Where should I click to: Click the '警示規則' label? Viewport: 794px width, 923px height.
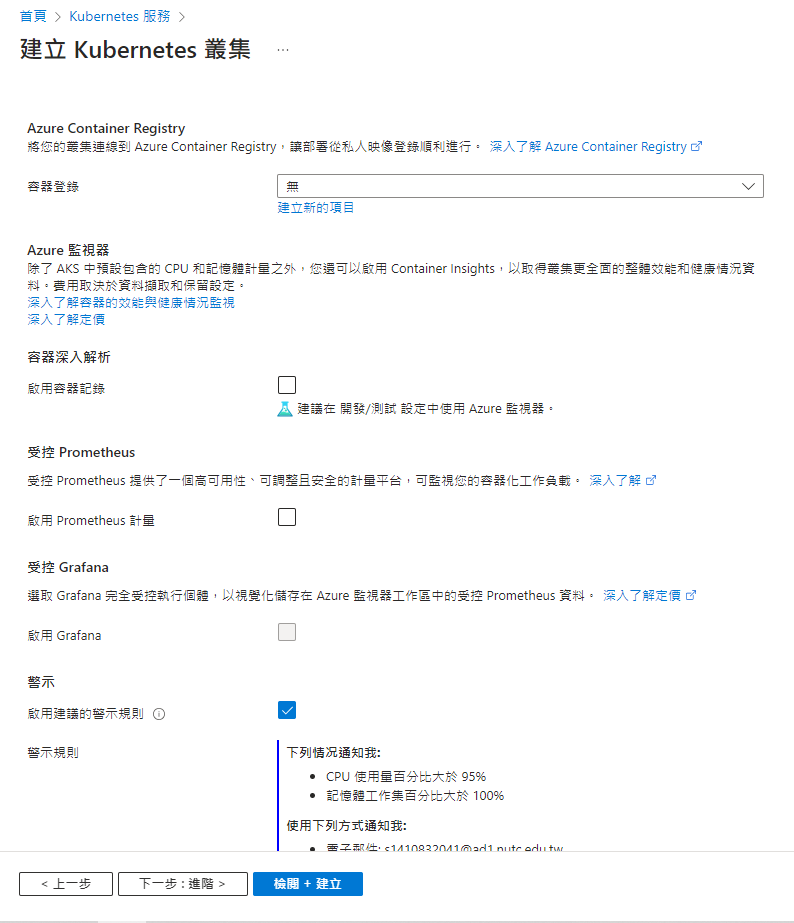(x=53, y=753)
